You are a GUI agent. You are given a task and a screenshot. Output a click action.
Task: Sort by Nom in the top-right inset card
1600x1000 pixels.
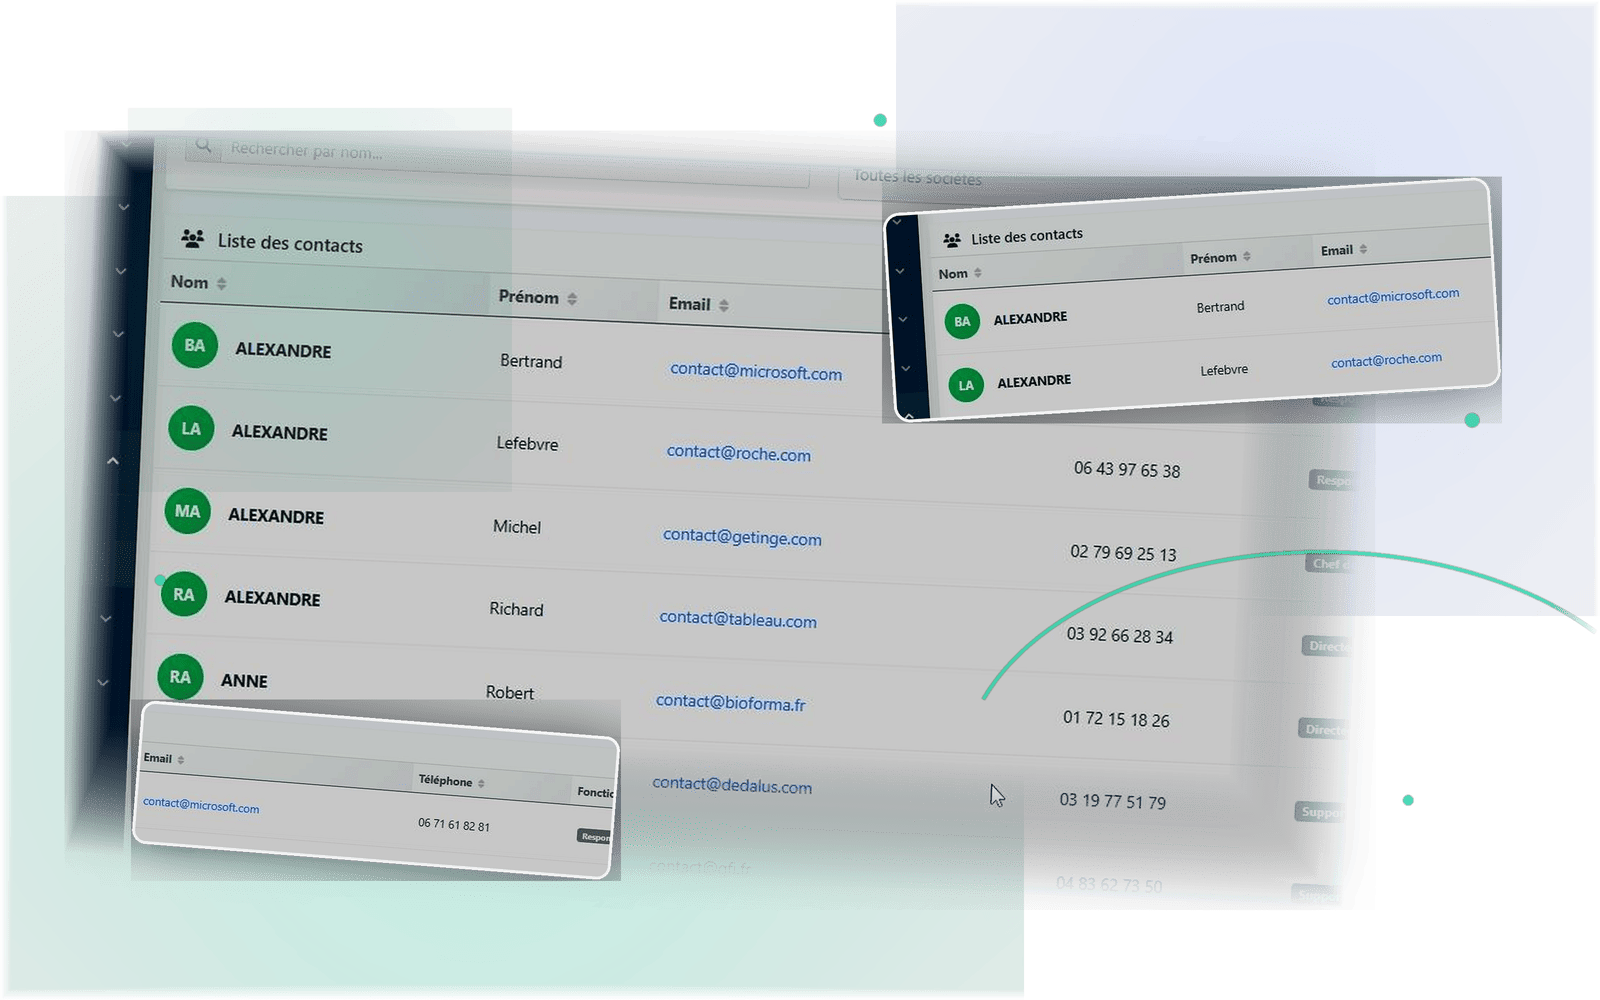(960, 273)
